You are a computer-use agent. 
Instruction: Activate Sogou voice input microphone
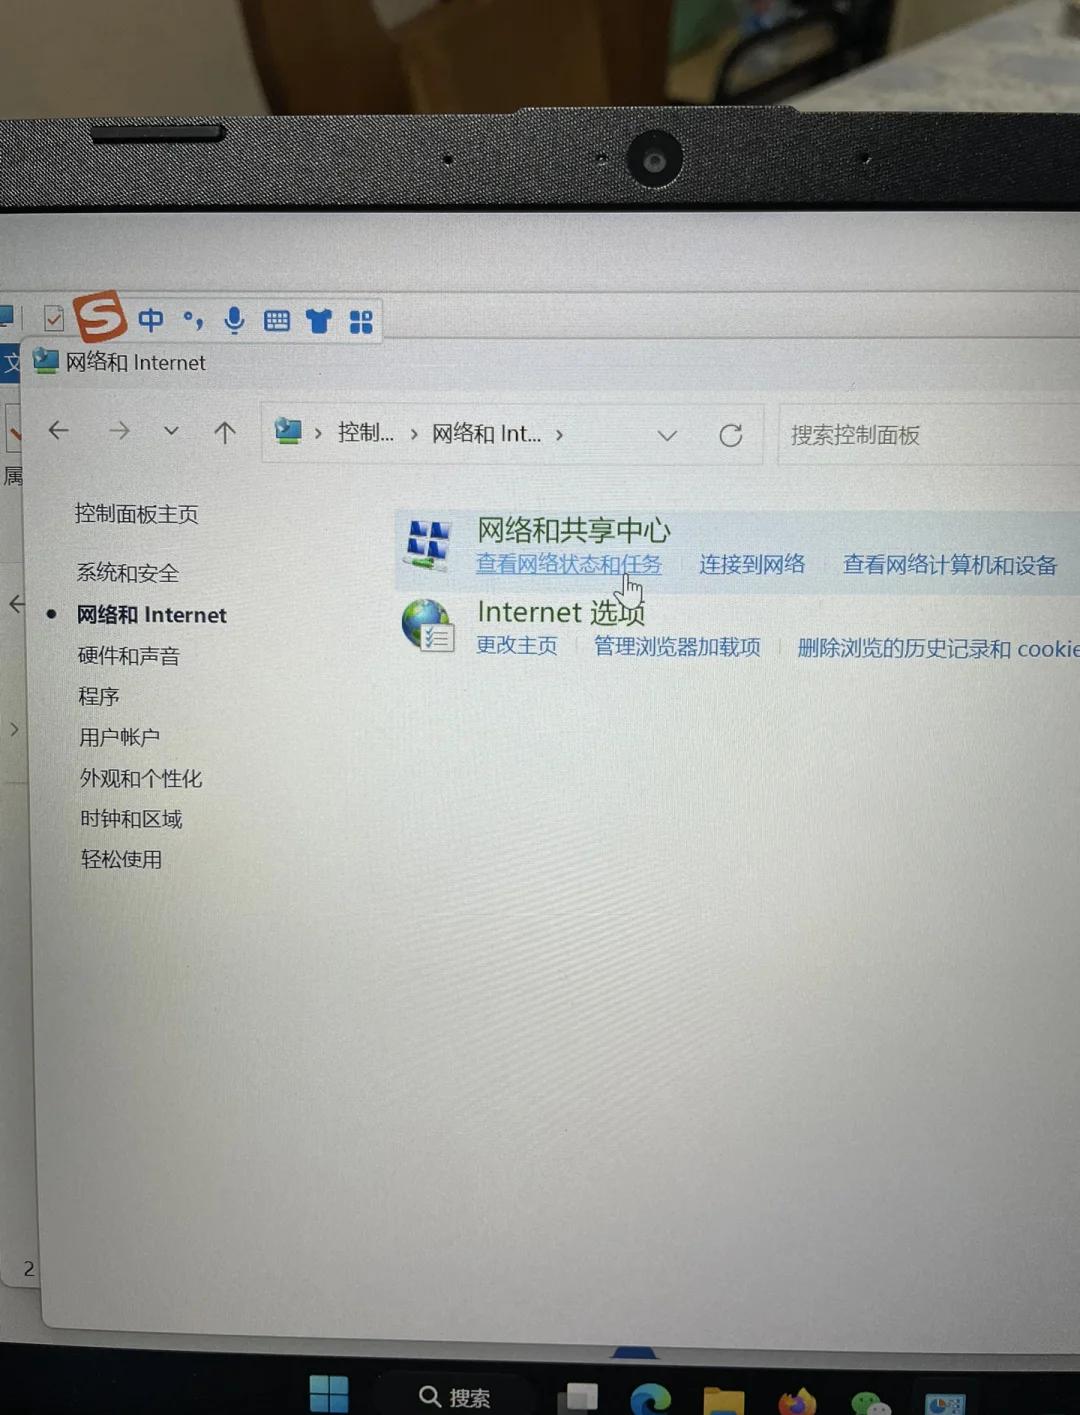click(x=234, y=320)
